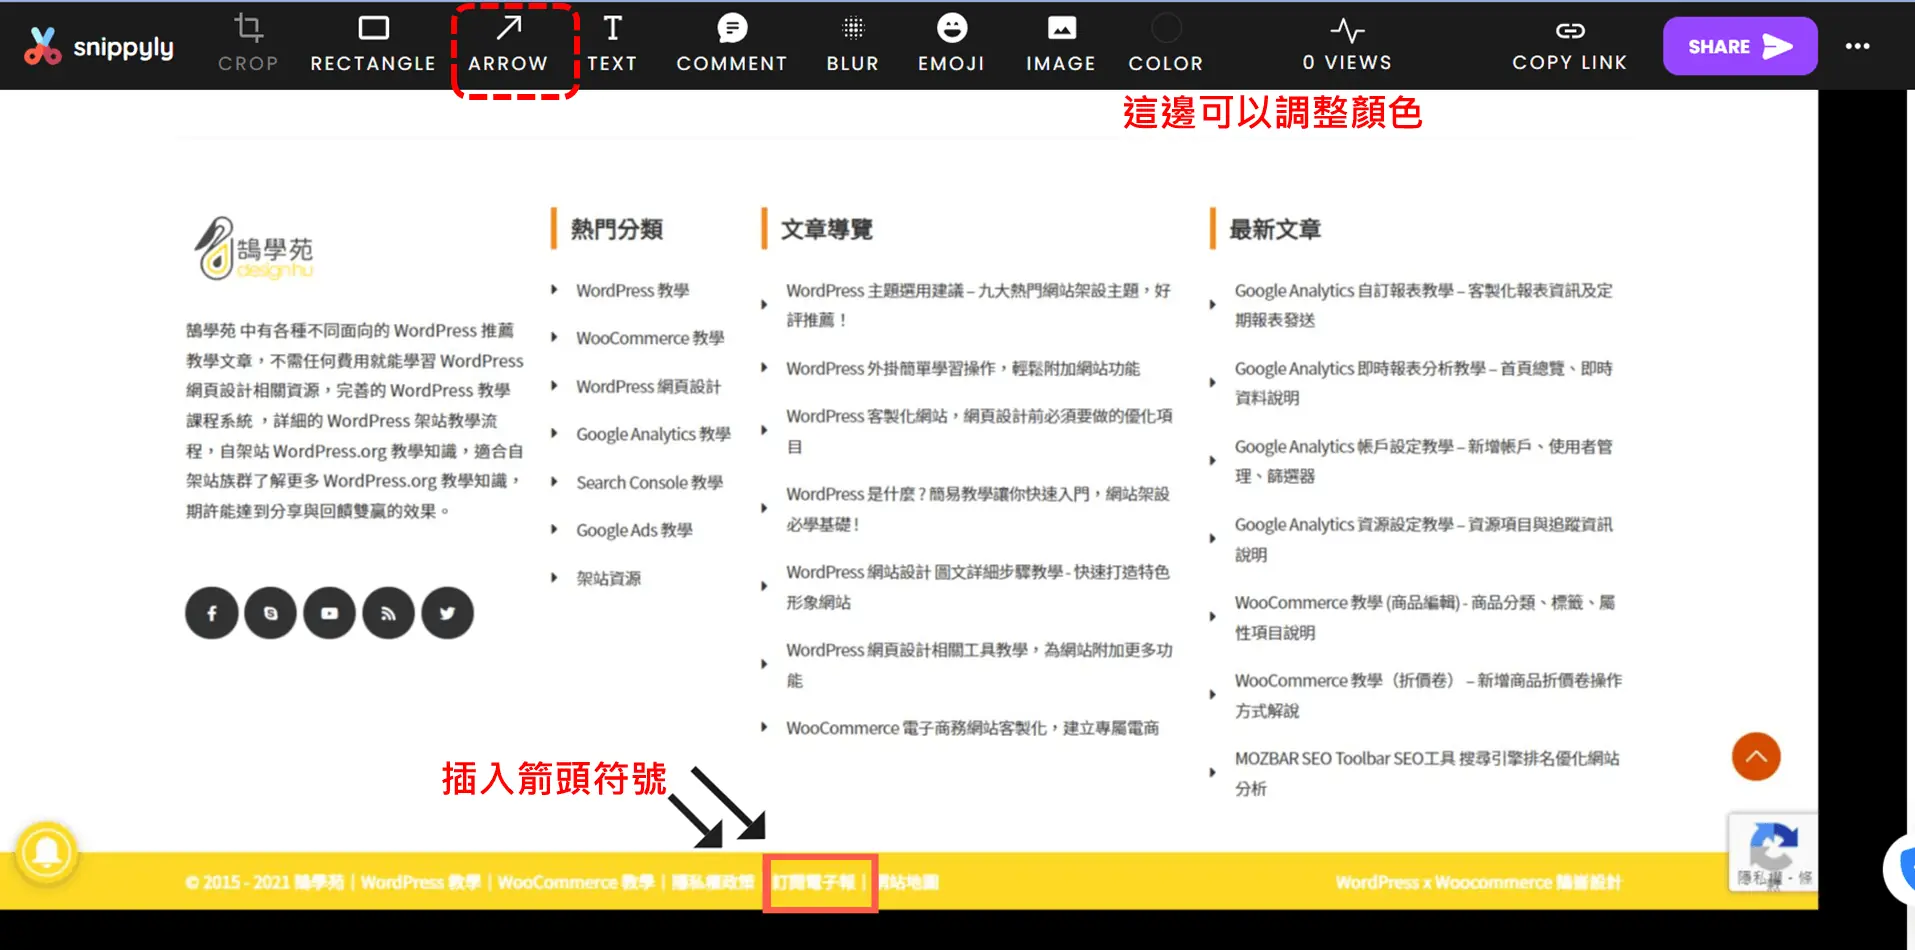The width and height of the screenshot is (1915, 950).
Task: Open the Twitter social icon
Action: (447, 613)
